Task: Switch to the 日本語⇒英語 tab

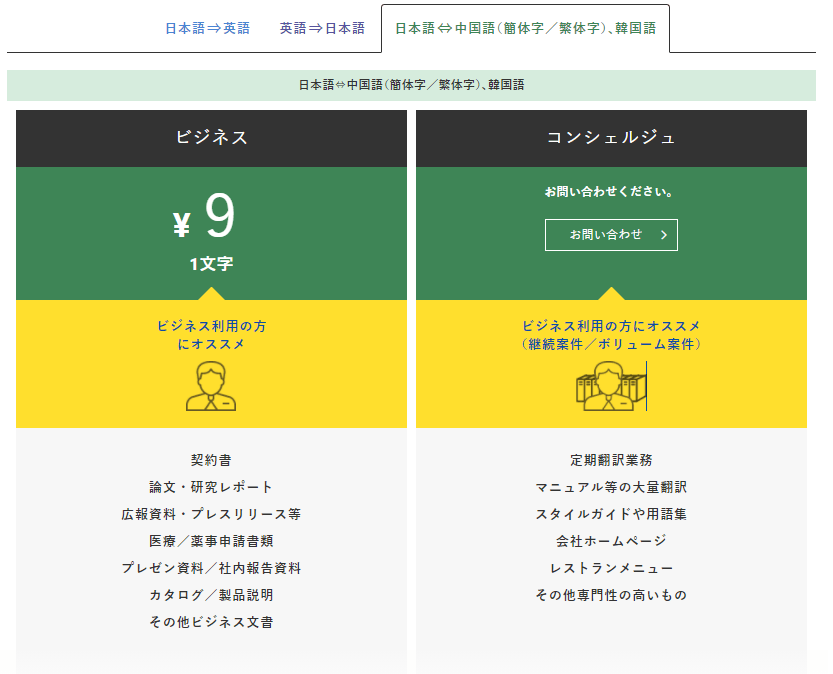Action: (x=207, y=28)
